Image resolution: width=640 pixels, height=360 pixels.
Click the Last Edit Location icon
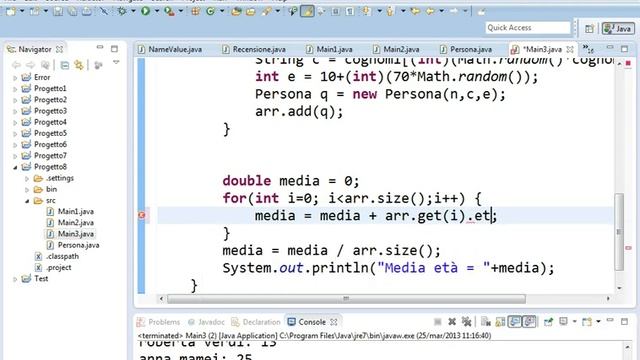pyautogui.click(x=416, y=11)
